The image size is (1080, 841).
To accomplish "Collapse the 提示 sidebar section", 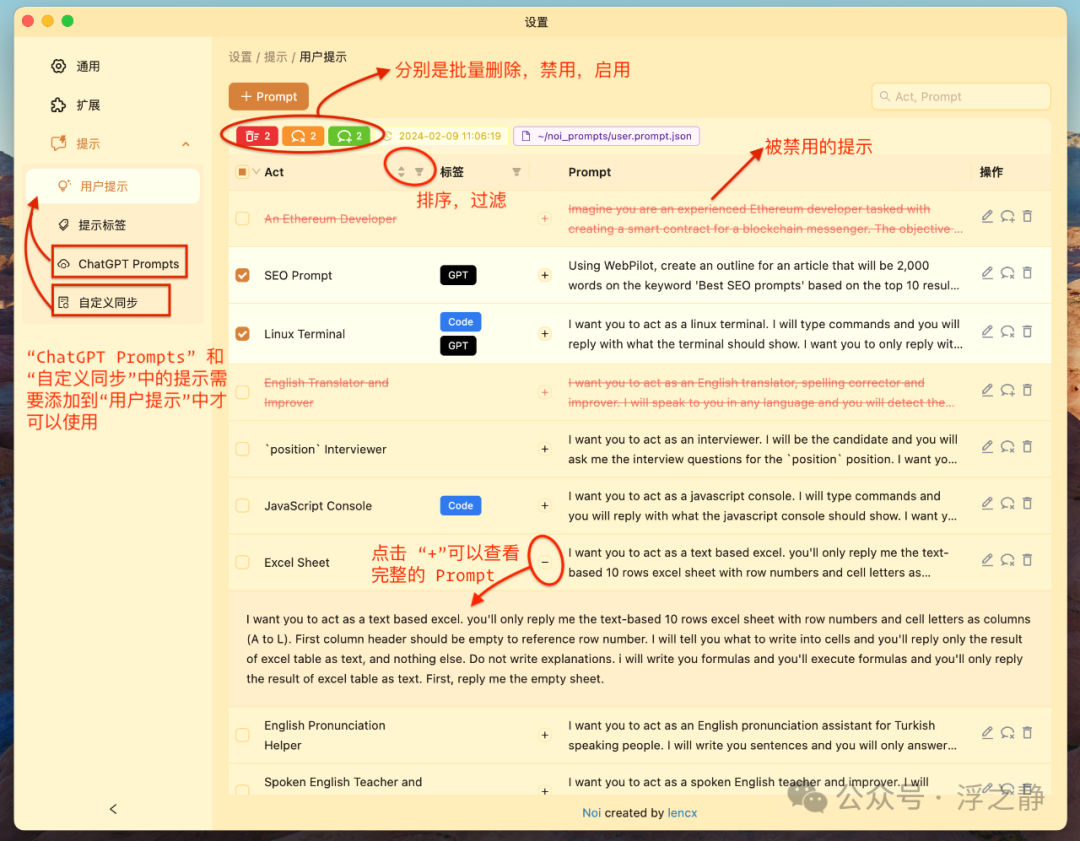I will (x=185, y=144).
